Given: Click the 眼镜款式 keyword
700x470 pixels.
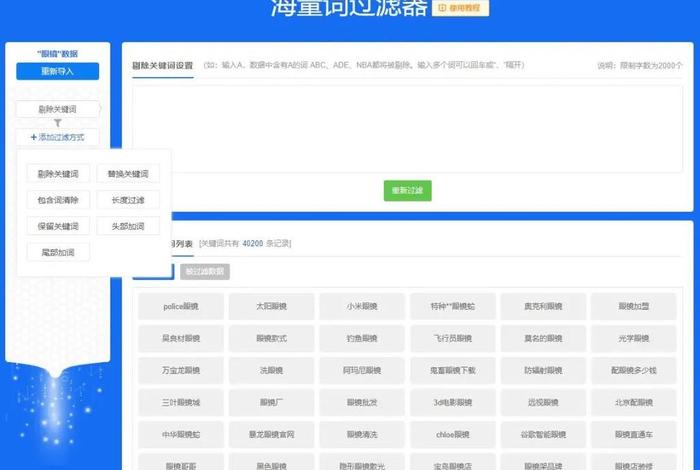Looking at the screenshot, I should coord(271,338).
